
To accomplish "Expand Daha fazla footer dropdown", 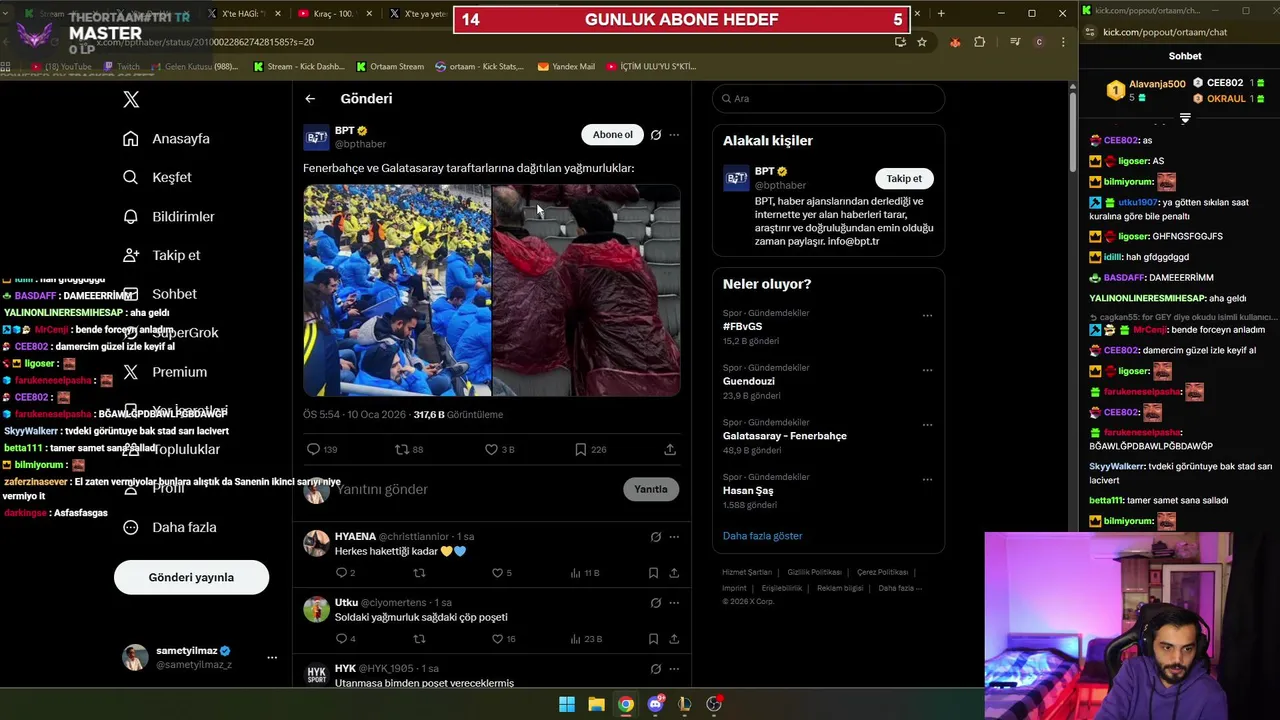I will point(899,588).
